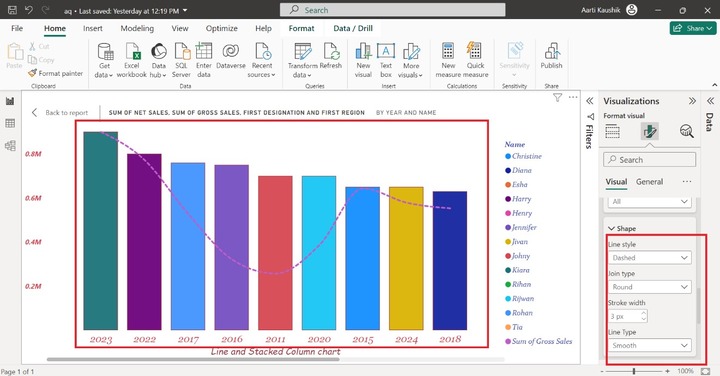Switch to Model view icon

10,146
